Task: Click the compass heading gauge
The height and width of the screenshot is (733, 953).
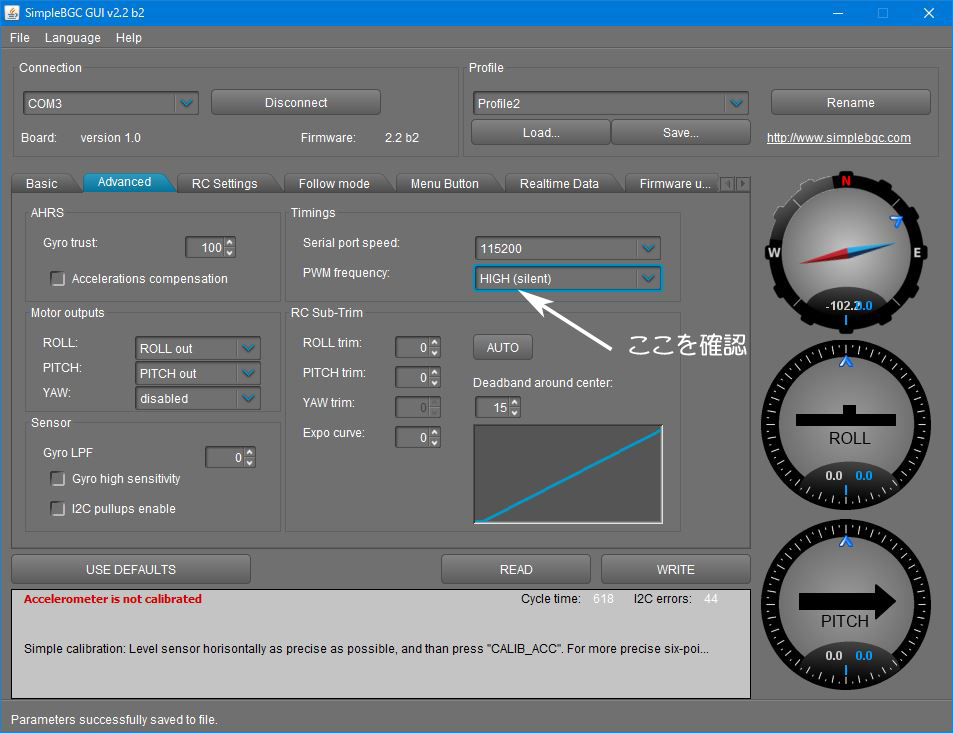Action: pyautogui.click(x=845, y=252)
